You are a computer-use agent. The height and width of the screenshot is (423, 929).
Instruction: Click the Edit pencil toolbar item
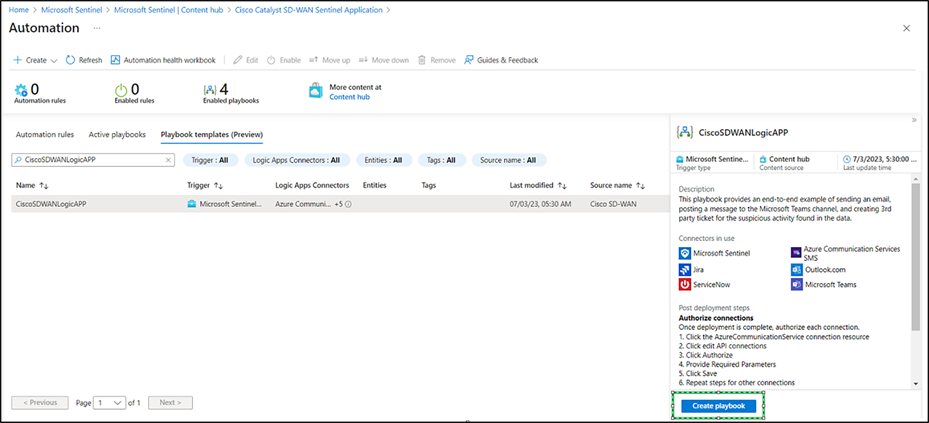(x=245, y=60)
